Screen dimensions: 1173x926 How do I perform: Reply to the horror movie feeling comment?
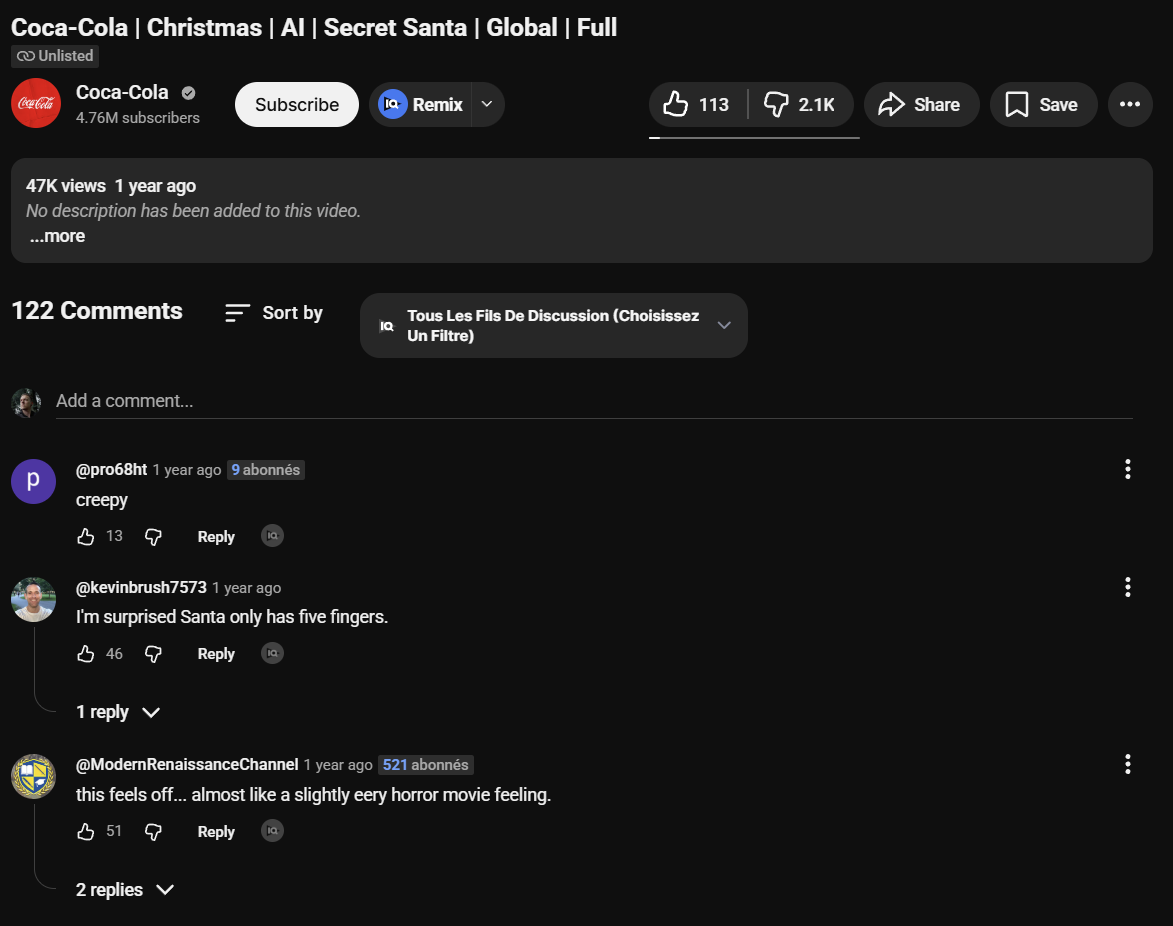tap(215, 832)
